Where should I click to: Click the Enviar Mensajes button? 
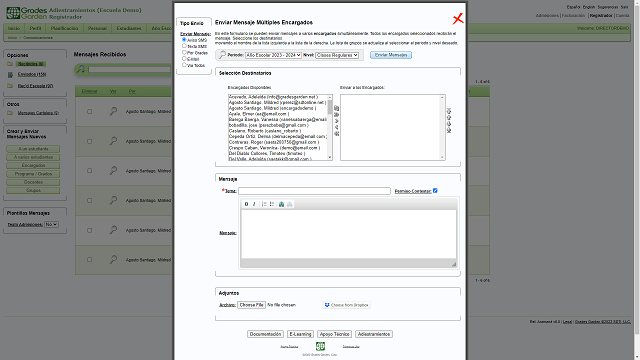point(391,55)
